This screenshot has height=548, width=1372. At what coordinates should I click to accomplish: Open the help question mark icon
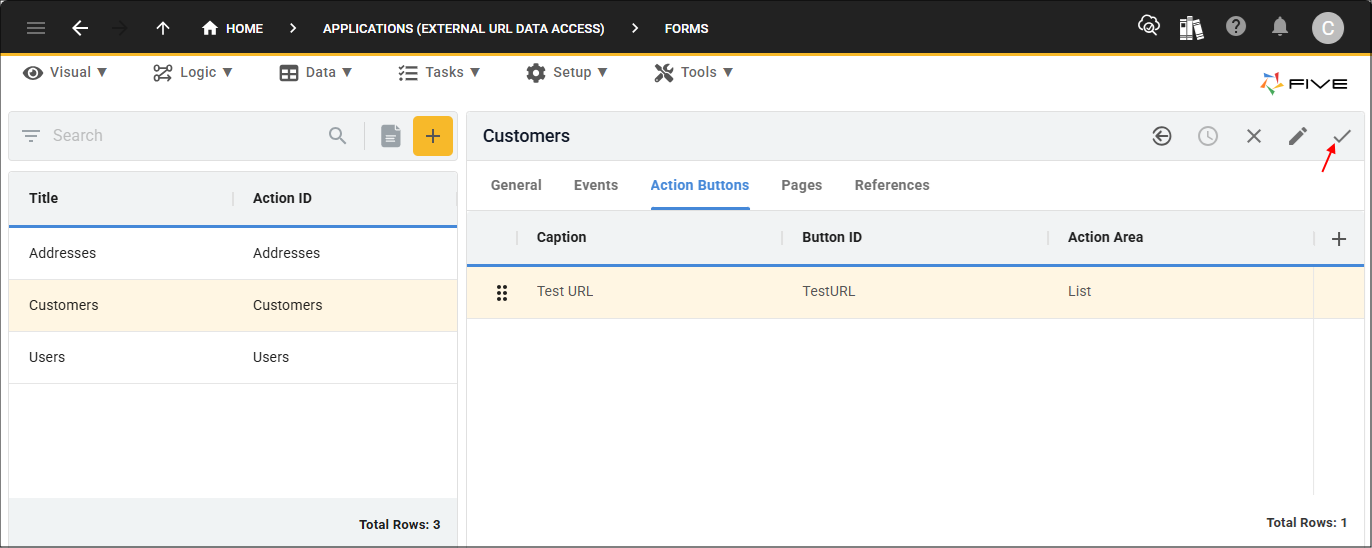(1236, 28)
